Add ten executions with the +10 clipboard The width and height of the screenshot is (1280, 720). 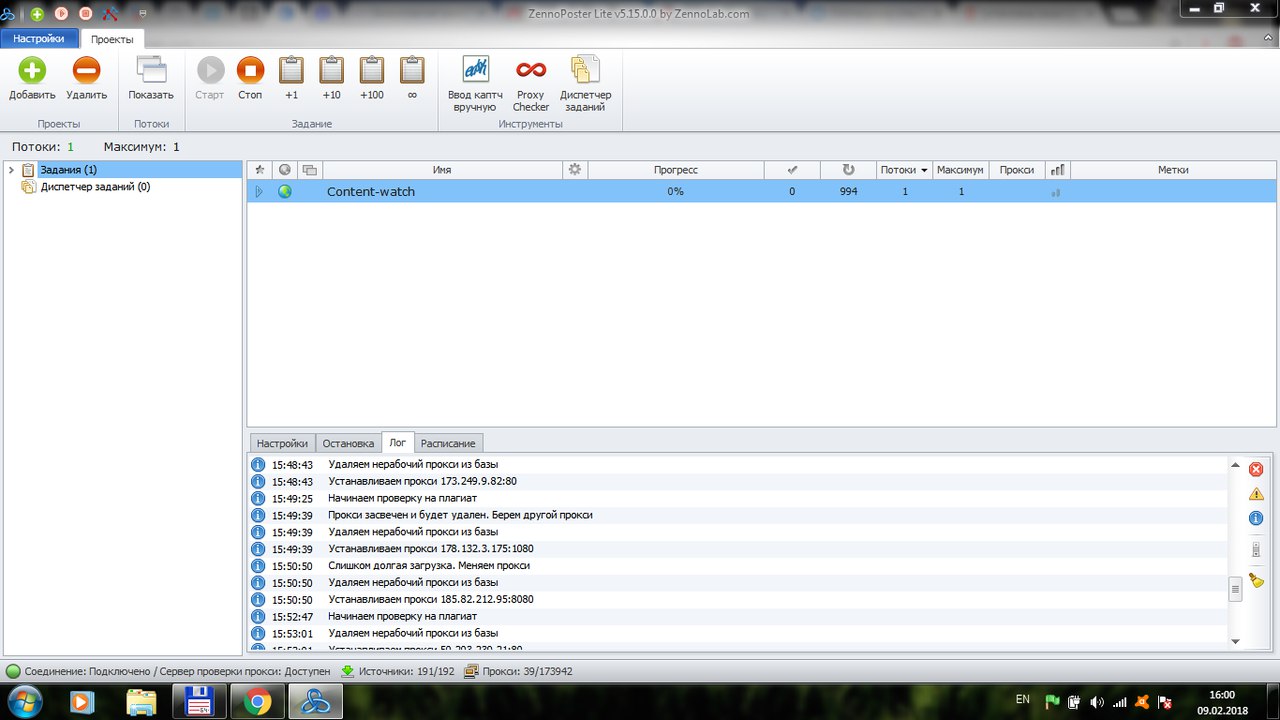(331, 79)
